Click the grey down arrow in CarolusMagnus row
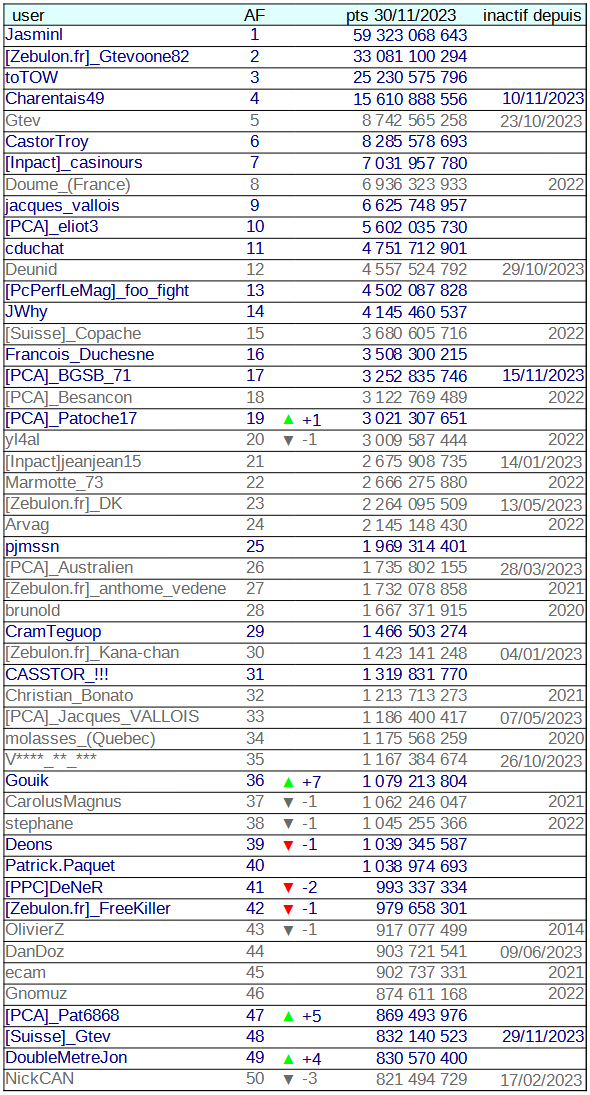Screen dimensions: 590x1095 (x=288, y=802)
